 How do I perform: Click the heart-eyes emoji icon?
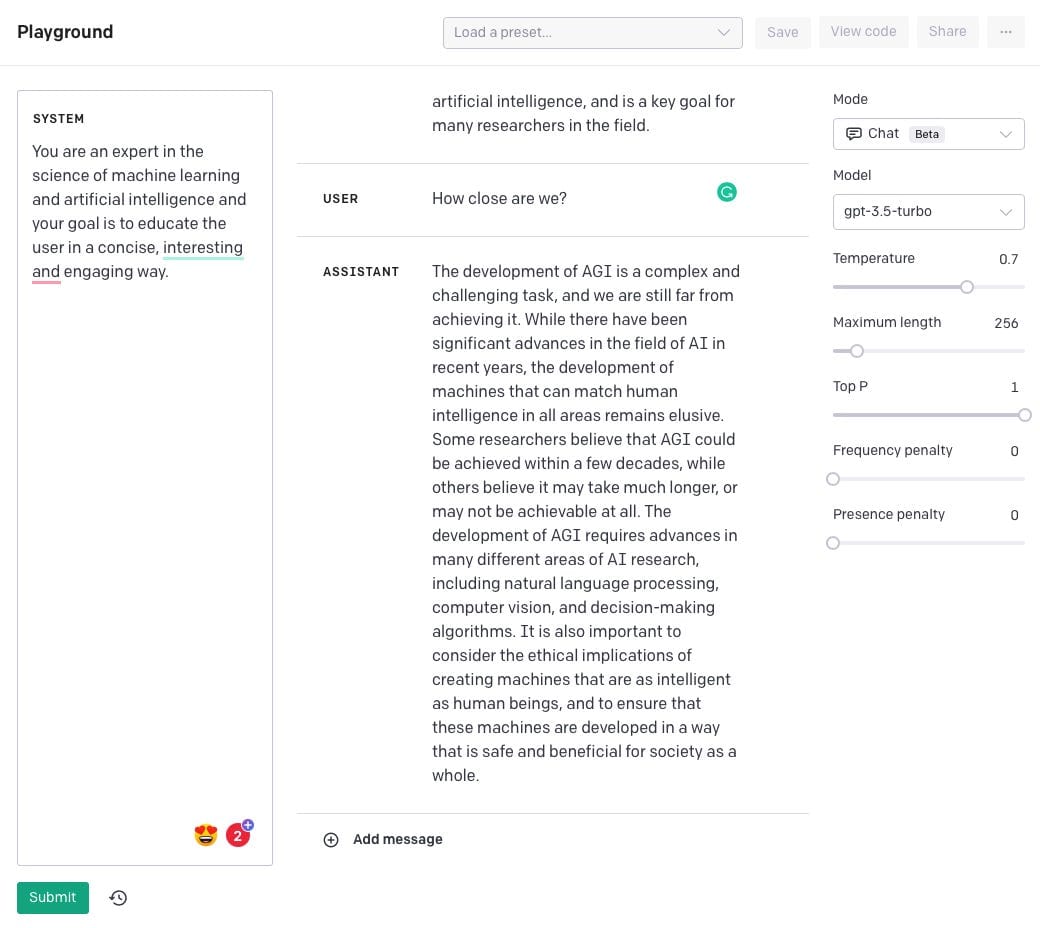(x=206, y=835)
